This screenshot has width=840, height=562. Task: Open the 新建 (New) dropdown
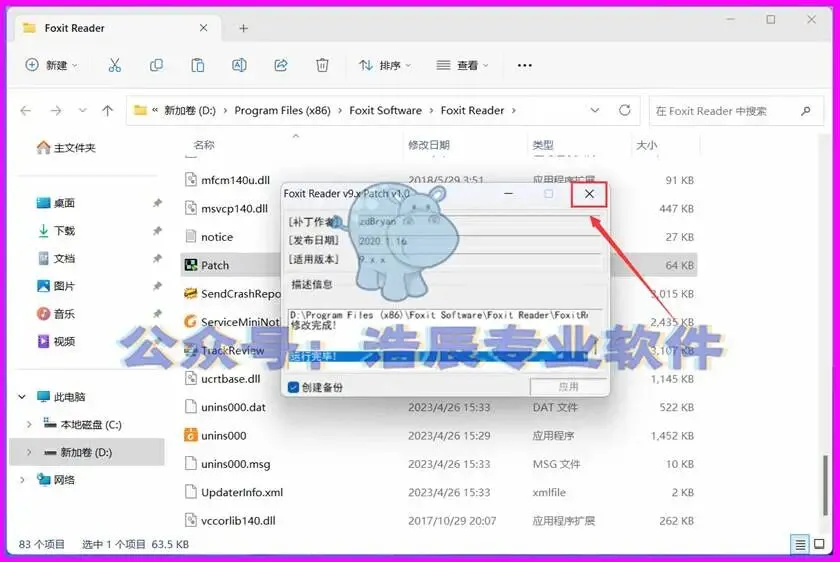51,65
